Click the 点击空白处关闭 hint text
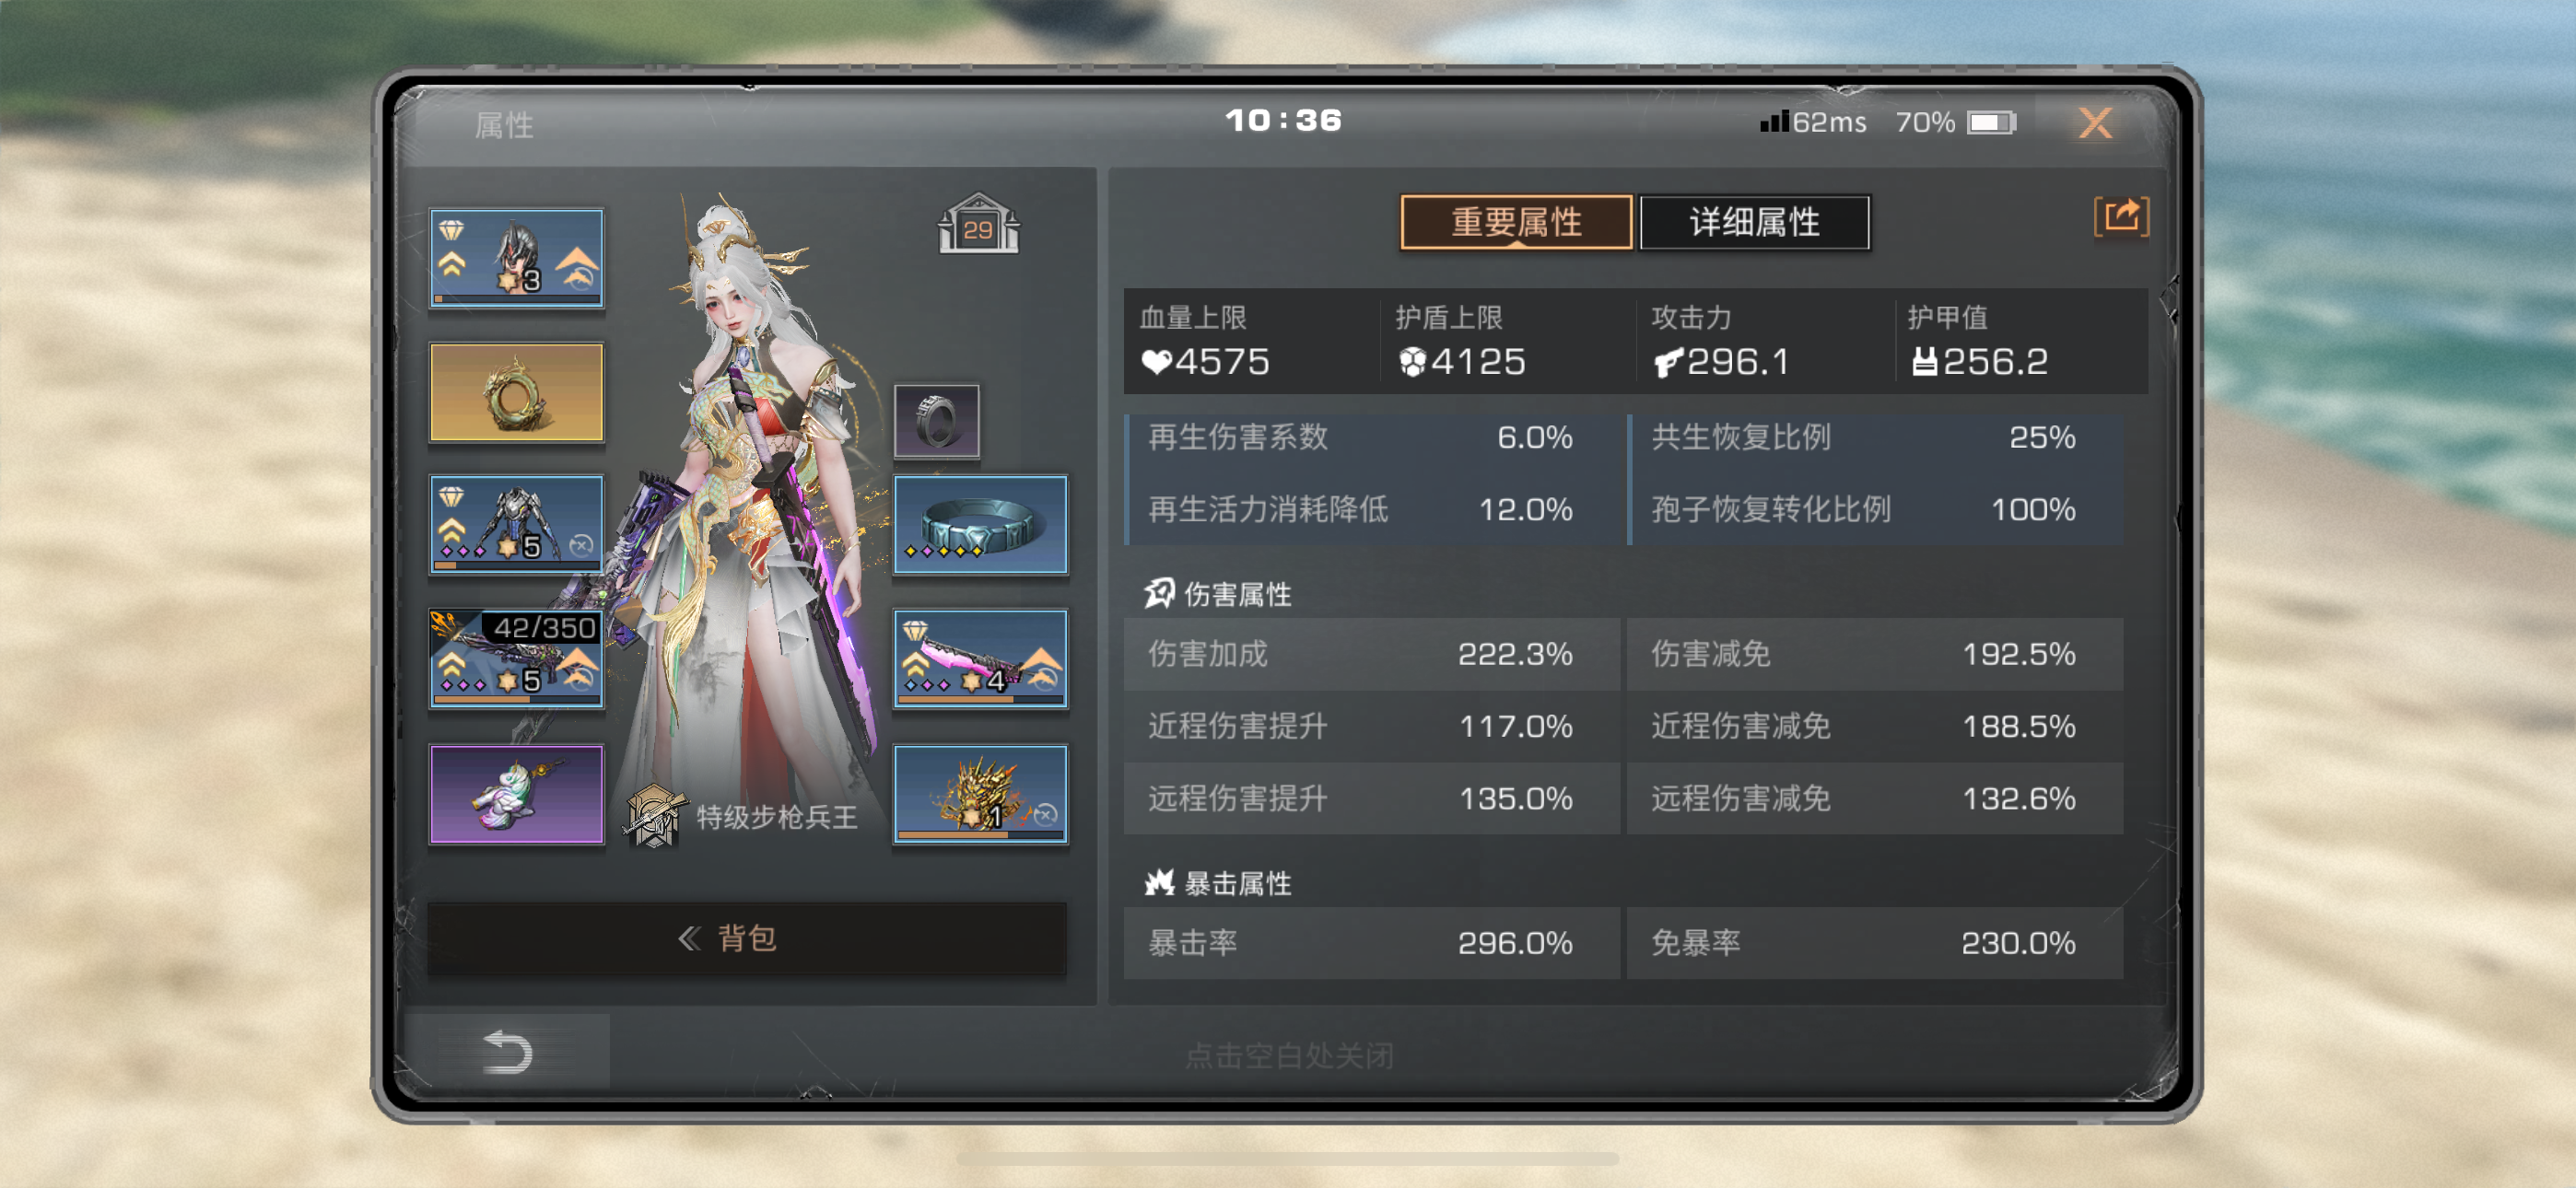2576x1188 pixels. (x=1288, y=1055)
